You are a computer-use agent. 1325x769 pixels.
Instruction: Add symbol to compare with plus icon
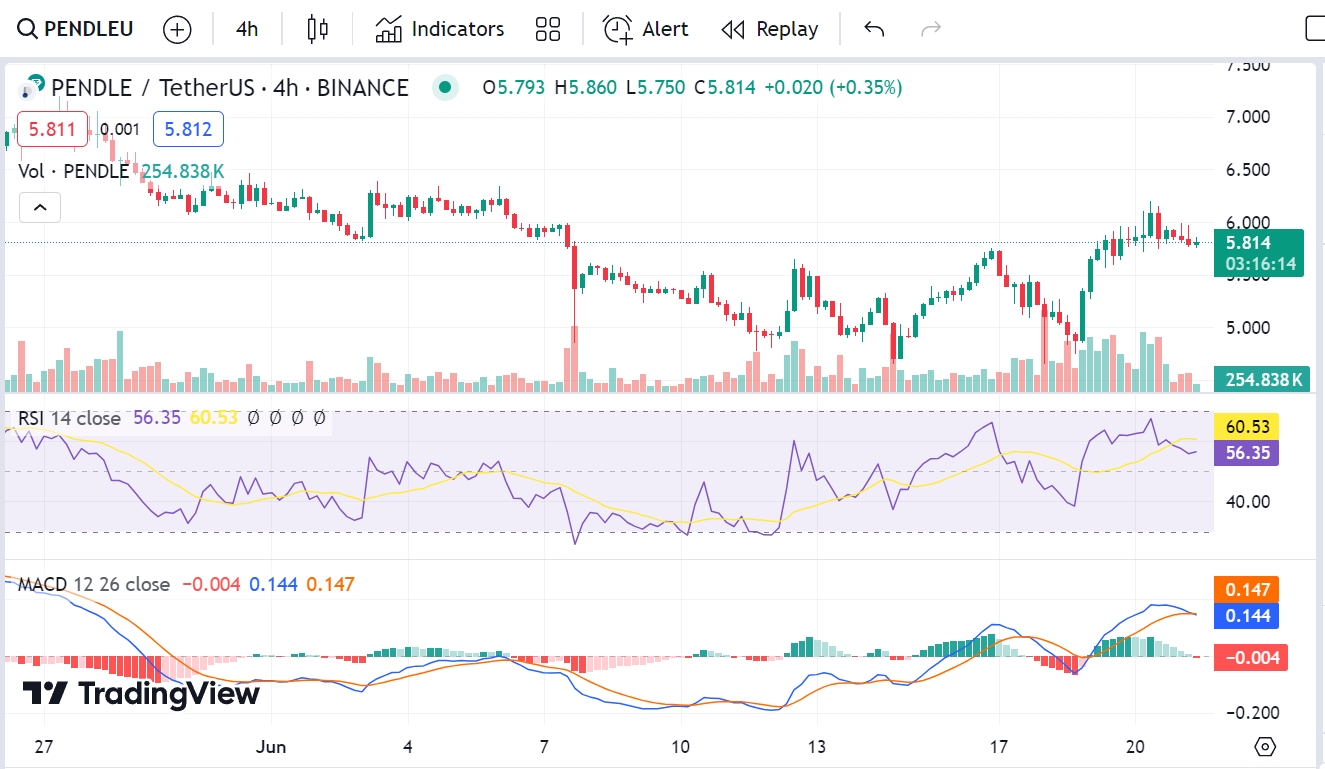[x=177, y=30]
